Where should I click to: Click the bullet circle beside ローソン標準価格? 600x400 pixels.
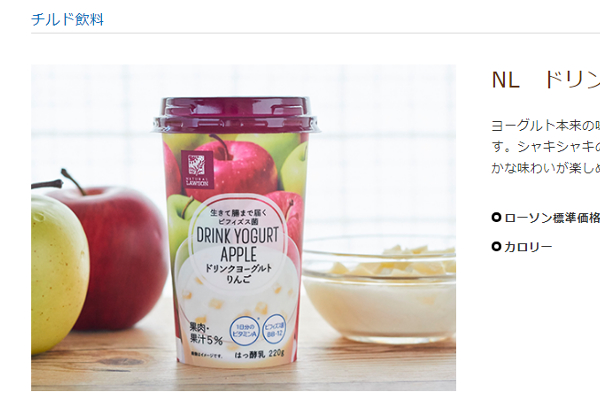click(496, 217)
